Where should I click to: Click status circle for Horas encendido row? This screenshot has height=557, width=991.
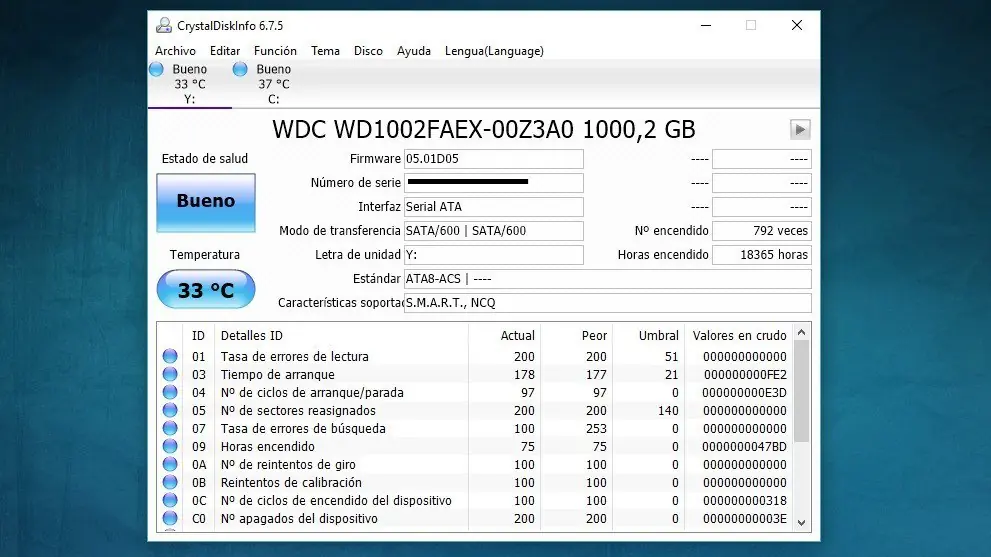[170, 446]
